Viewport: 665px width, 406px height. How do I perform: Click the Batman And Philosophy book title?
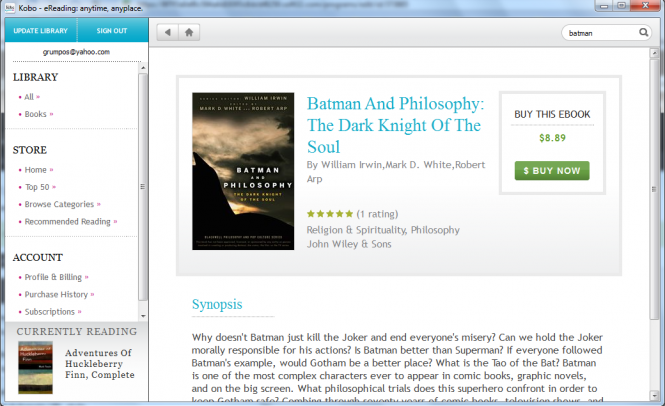[395, 125]
